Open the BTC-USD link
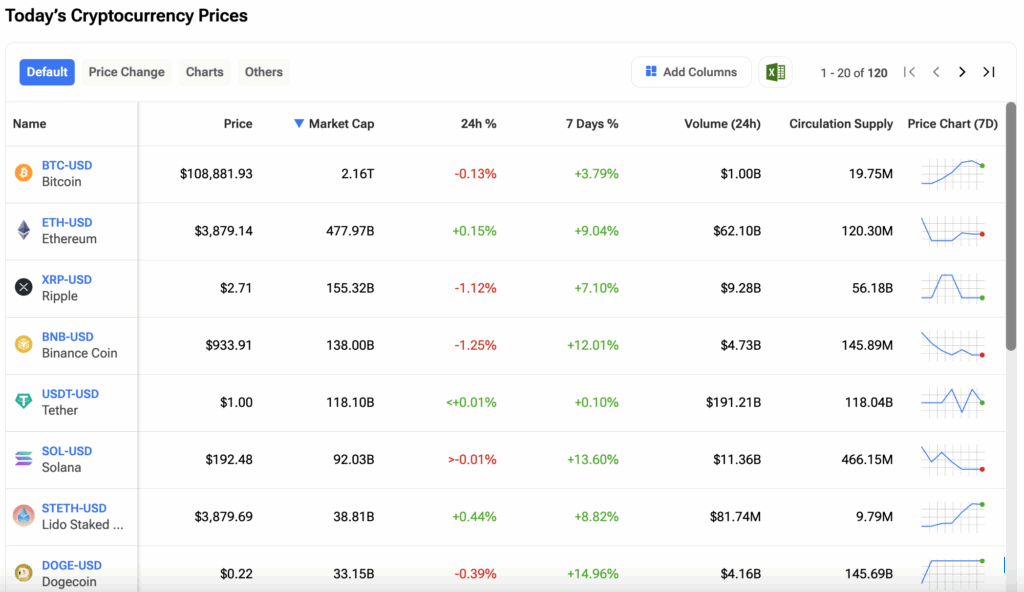Viewport: 1024px width, 592px height. tap(67, 165)
